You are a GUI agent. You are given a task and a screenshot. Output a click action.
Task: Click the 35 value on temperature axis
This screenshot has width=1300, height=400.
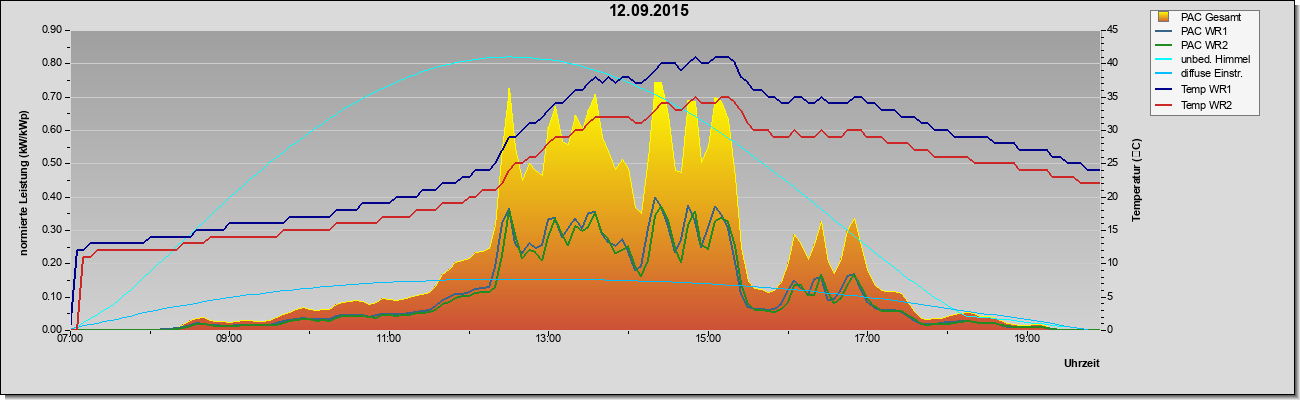coord(1112,97)
